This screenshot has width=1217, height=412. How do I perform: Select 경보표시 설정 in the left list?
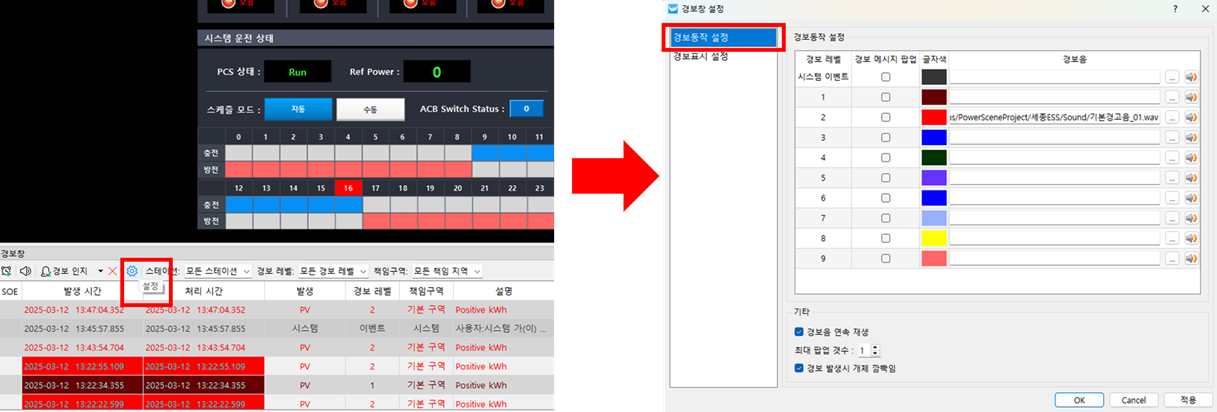click(700, 57)
